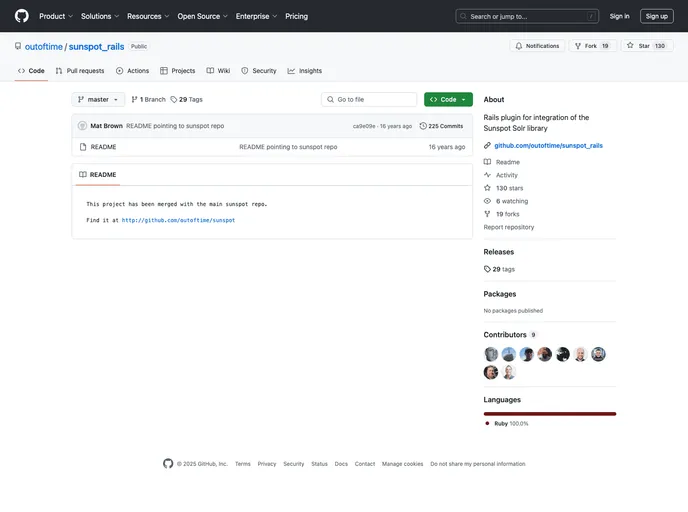
Task: Go to the Pricing page
Action: tap(297, 16)
